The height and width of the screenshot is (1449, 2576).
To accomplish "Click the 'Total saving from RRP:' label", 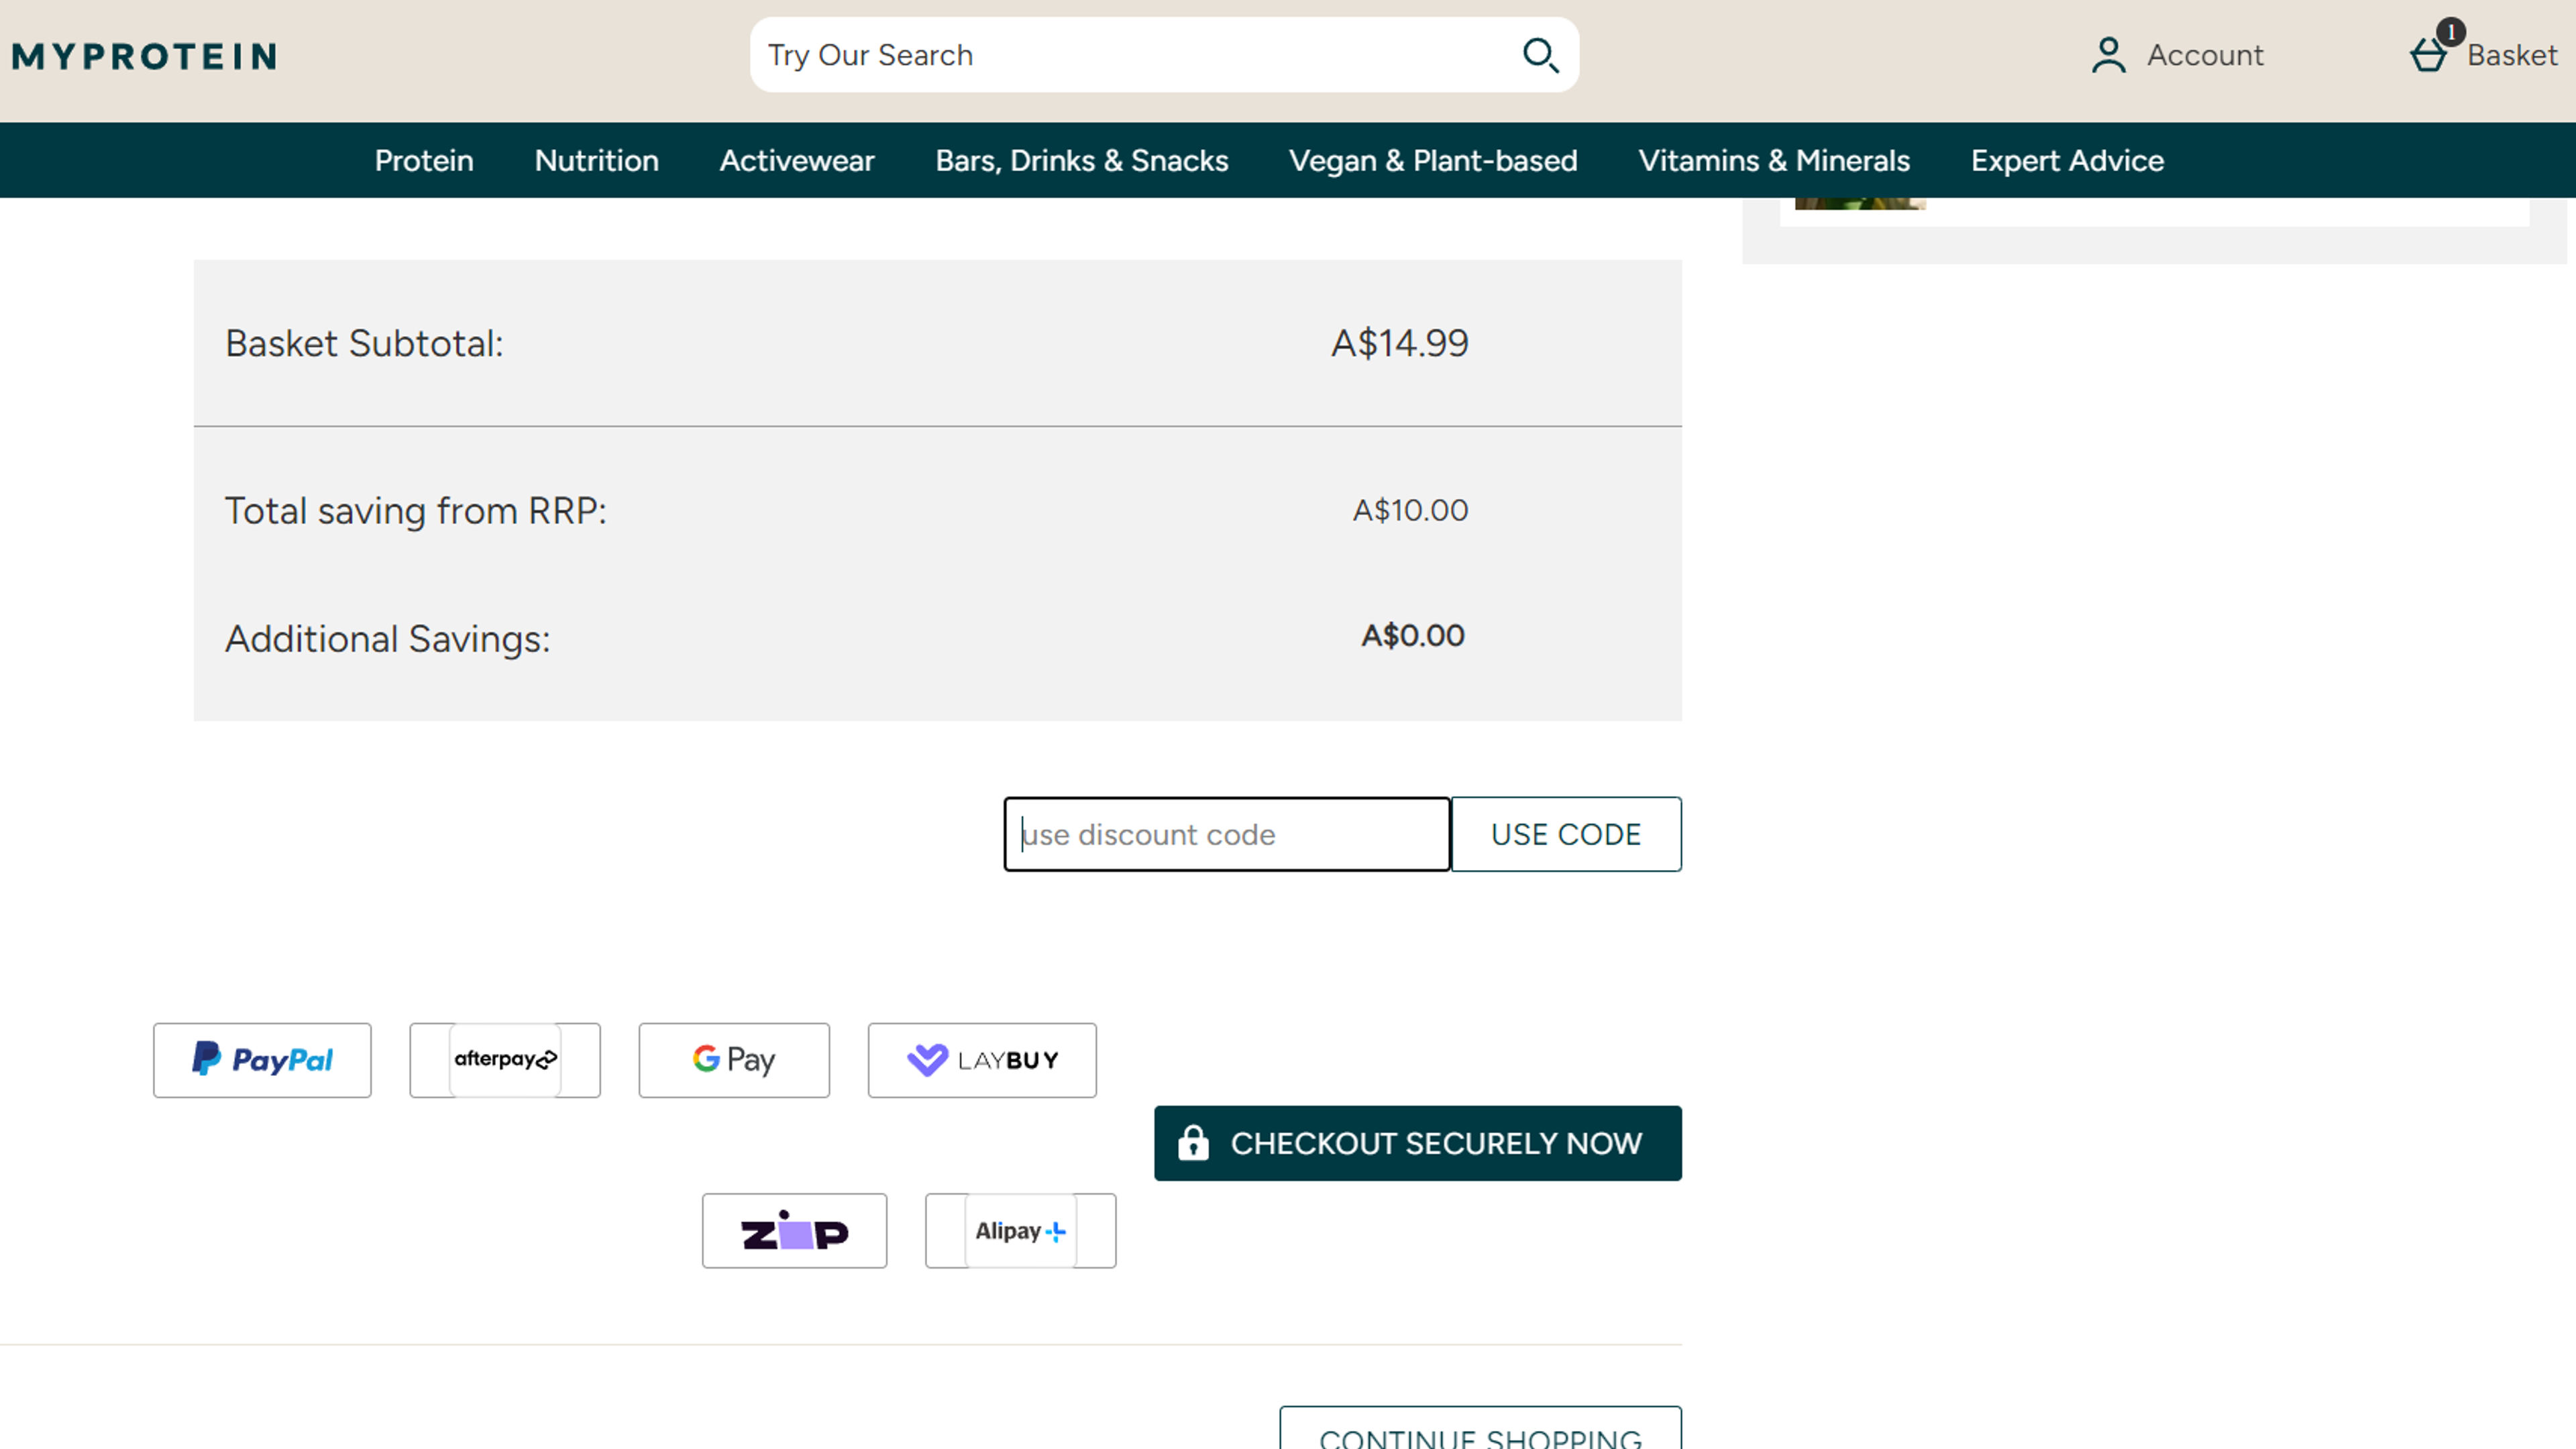I will (415, 511).
